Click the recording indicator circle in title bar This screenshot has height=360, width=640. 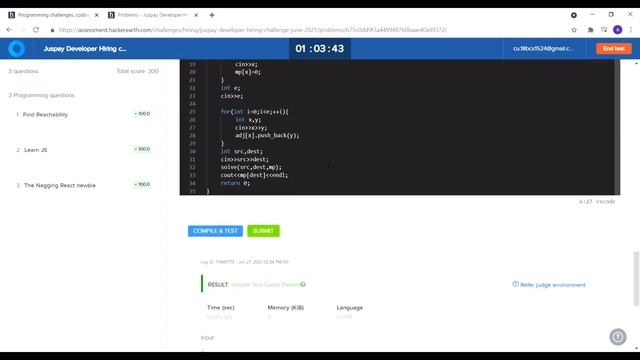click(x=573, y=15)
